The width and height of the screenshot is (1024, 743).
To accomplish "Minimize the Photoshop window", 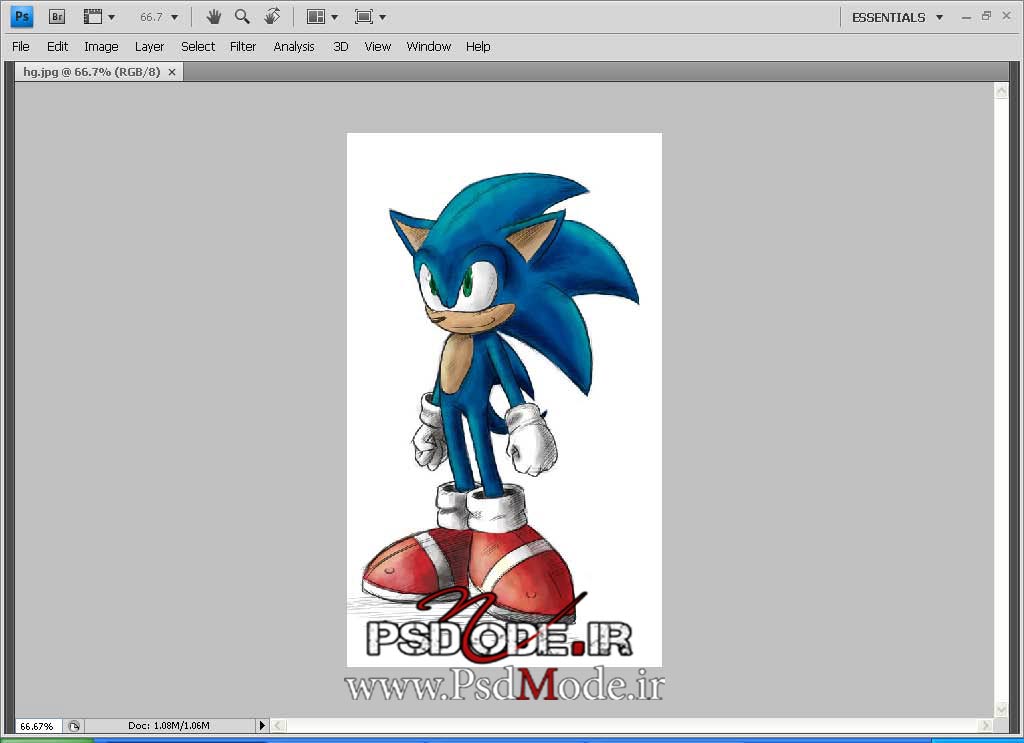I will click(x=966, y=18).
